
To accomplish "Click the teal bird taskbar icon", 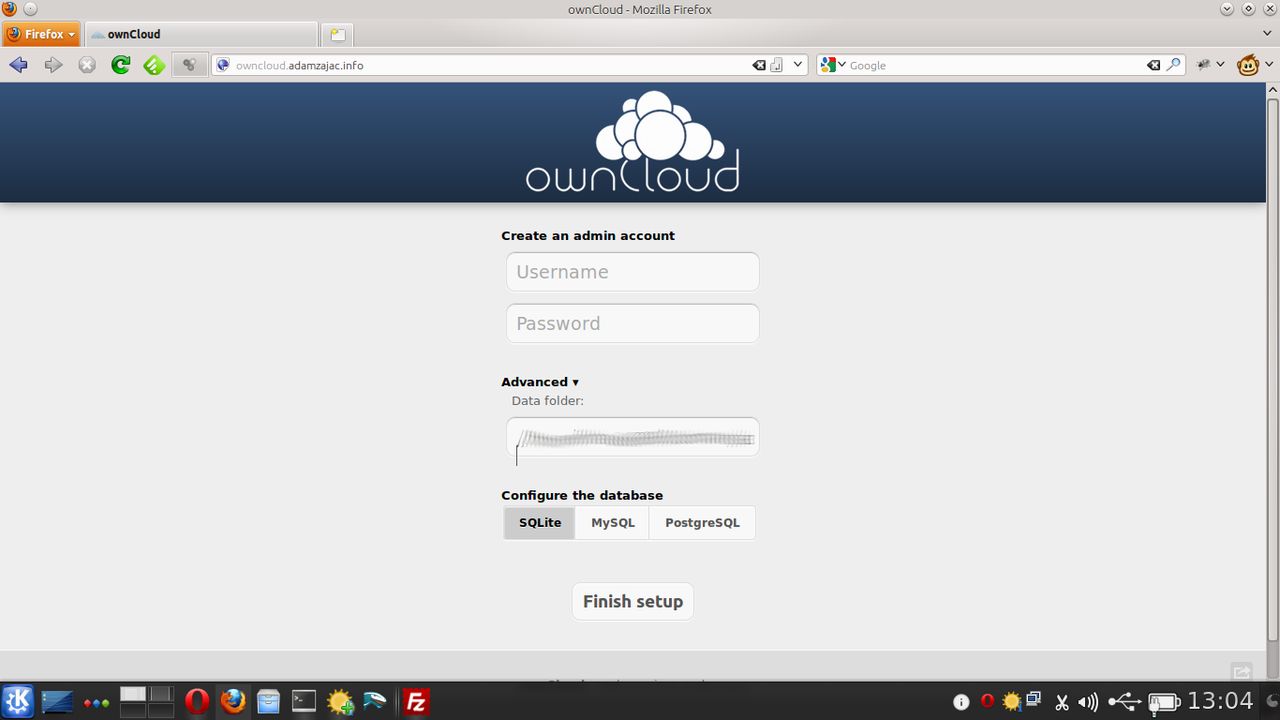I will 375,702.
